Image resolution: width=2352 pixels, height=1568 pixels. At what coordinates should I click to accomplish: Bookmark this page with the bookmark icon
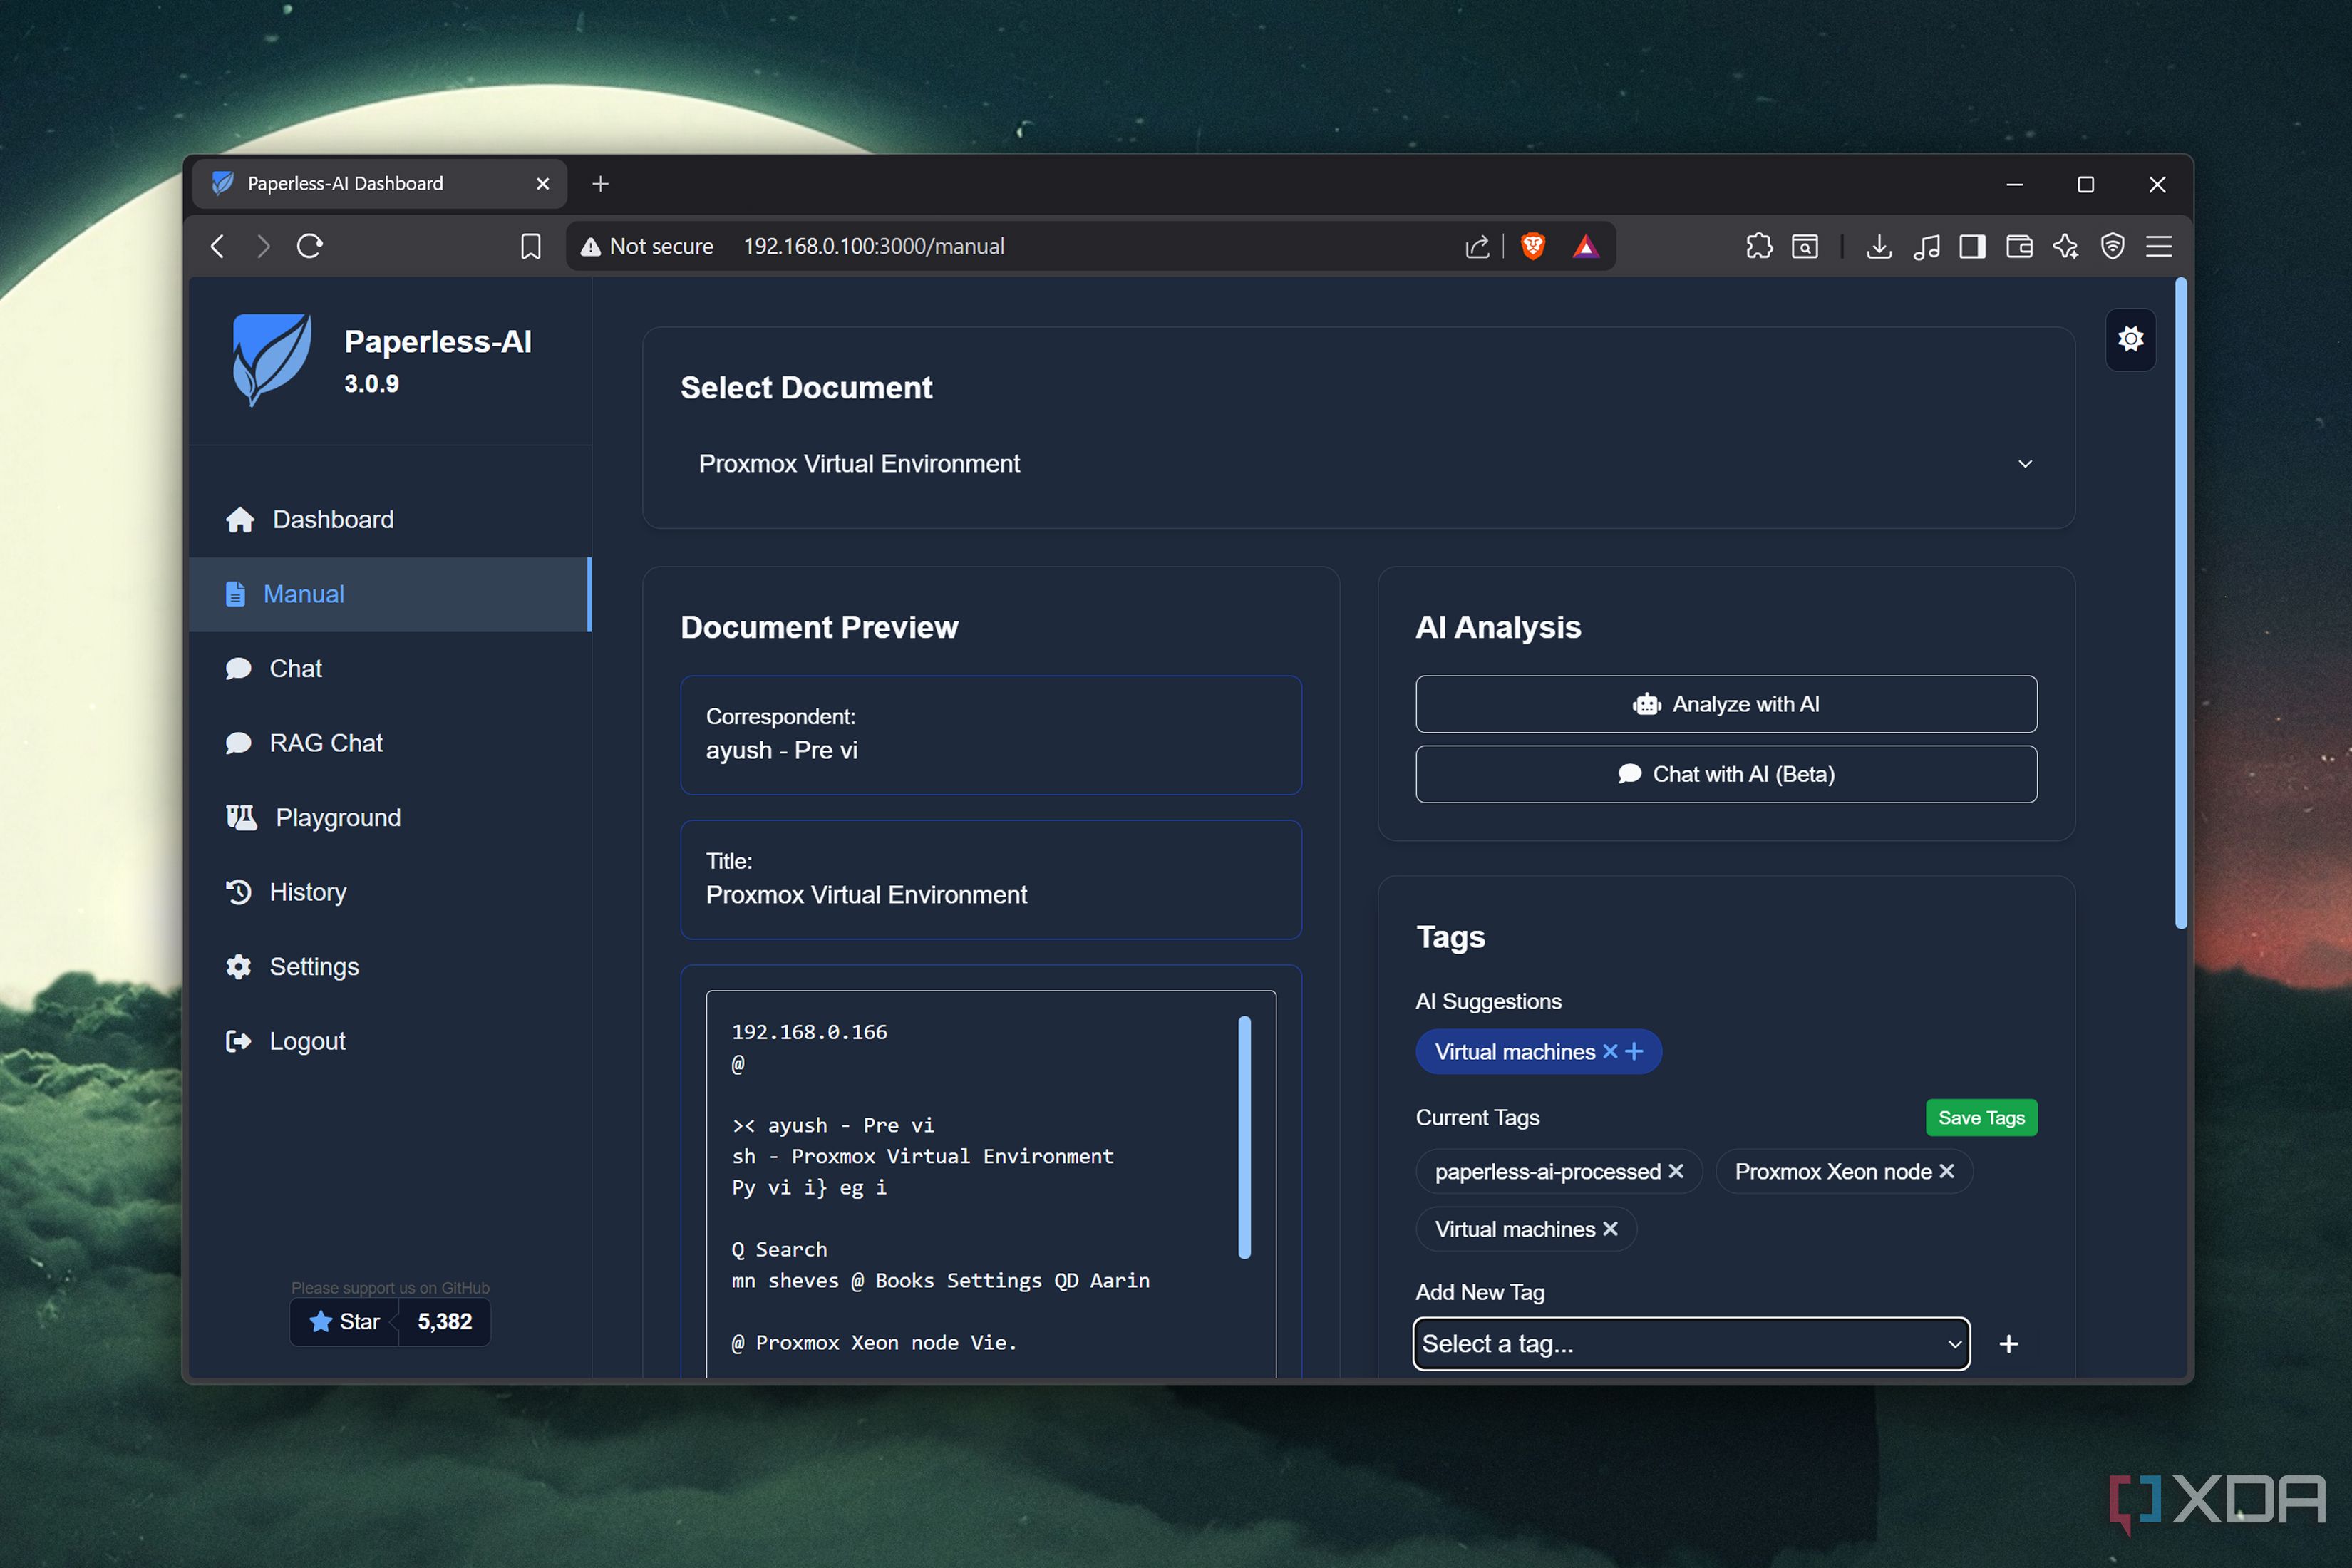pos(531,246)
